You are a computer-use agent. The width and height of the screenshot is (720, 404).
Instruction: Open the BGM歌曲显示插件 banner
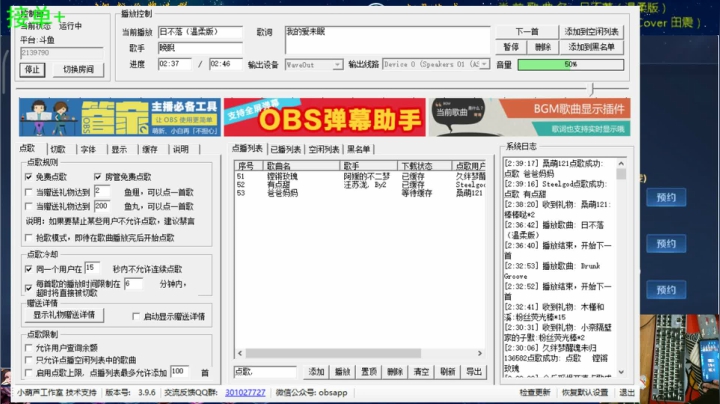click(x=529, y=117)
